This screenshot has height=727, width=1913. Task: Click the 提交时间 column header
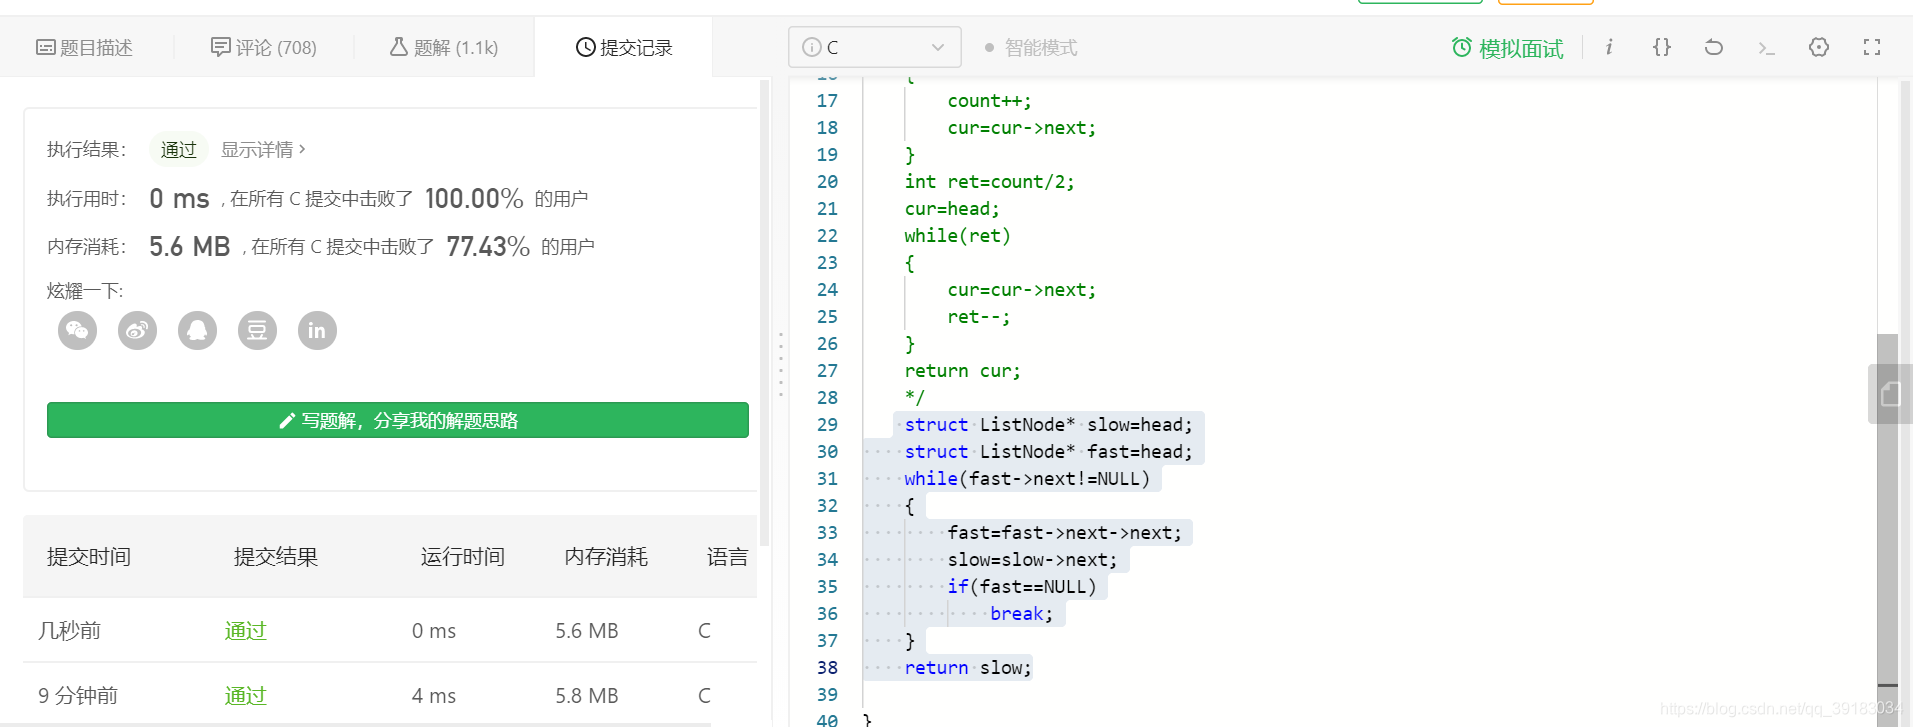coord(89,557)
